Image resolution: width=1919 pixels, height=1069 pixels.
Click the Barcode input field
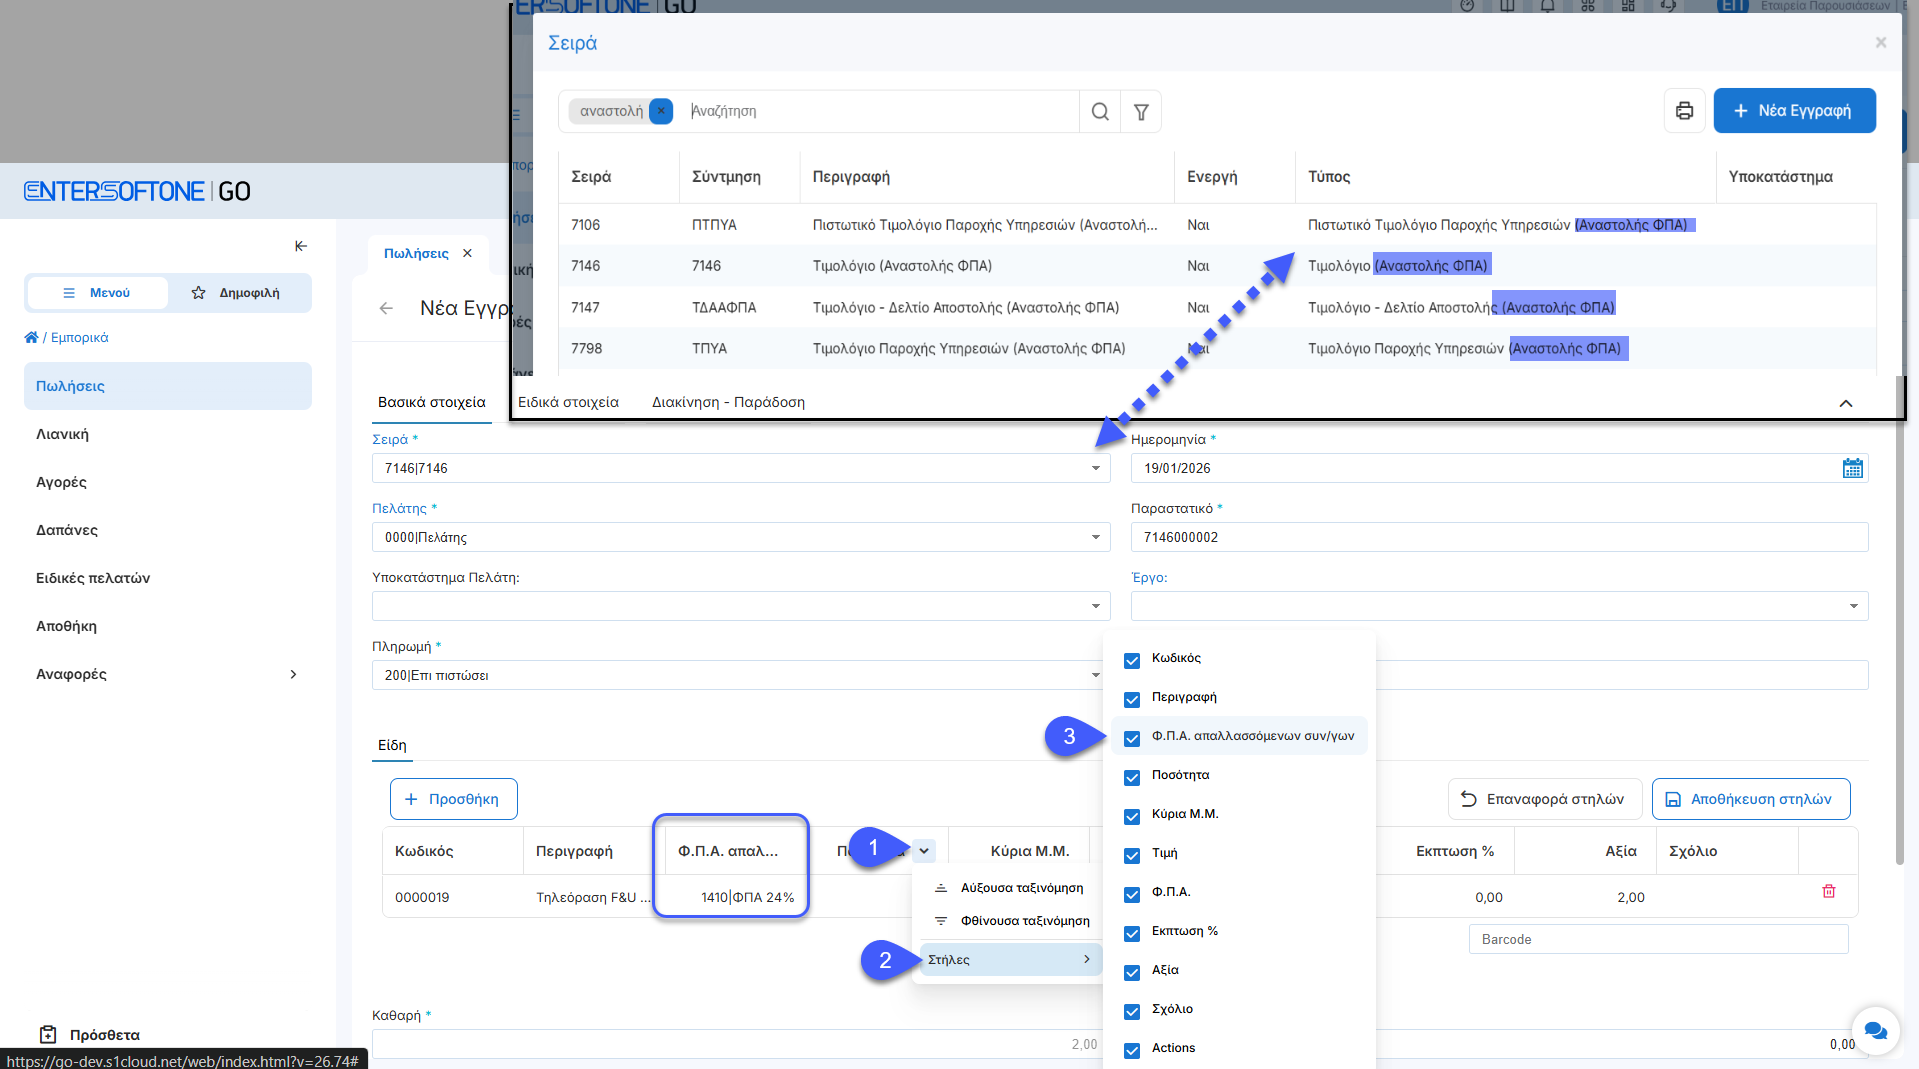(x=1657, y=939)
